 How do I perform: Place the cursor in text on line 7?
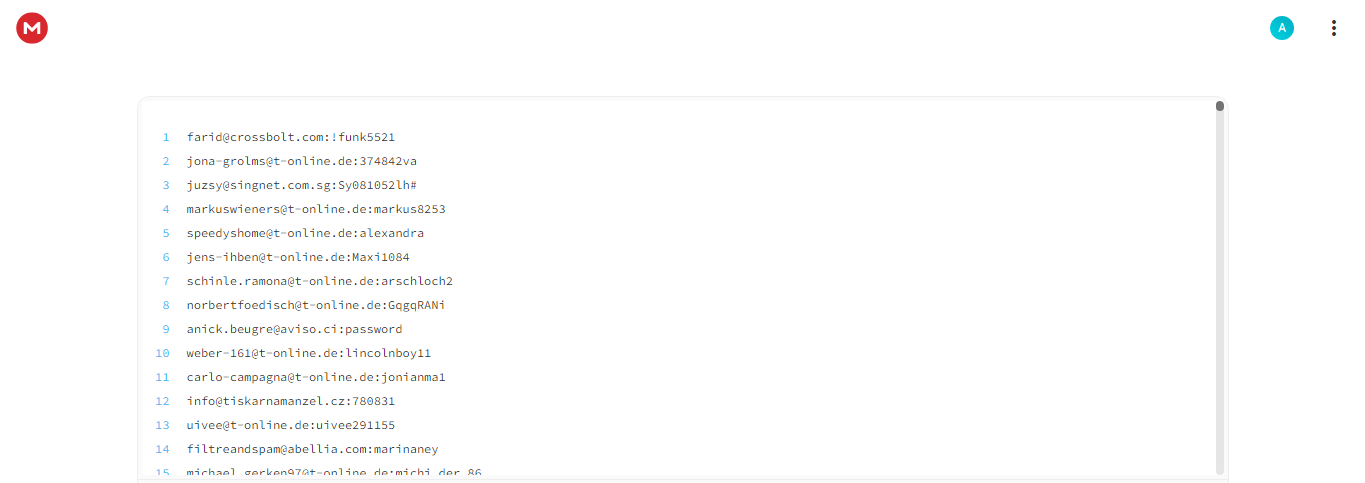[x=319, y=281]
